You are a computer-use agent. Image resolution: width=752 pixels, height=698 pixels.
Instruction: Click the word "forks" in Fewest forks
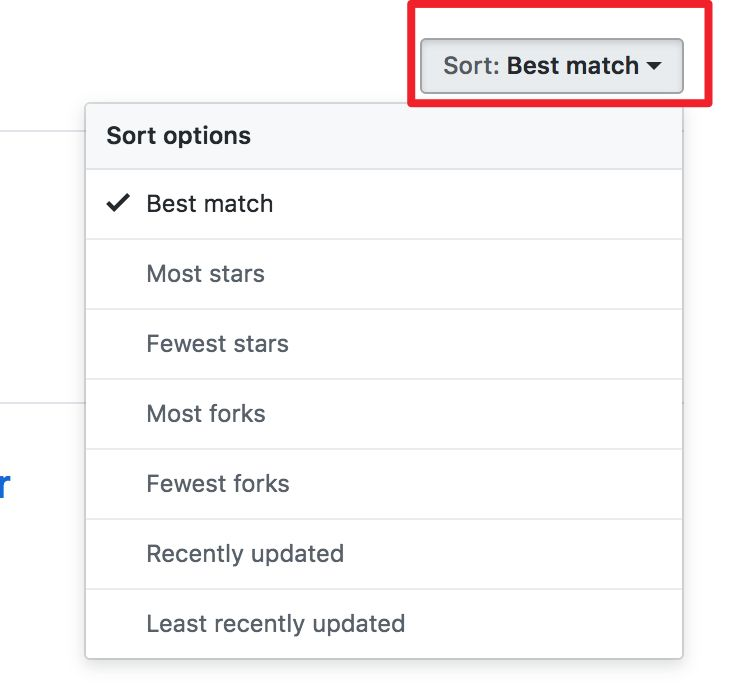pos(258,484)
